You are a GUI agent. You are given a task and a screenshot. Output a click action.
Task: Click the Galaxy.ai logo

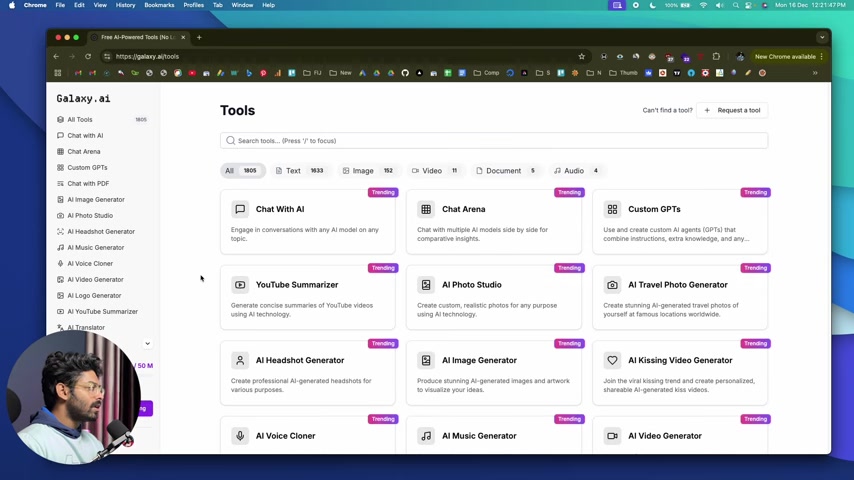click(x=83, y=99)
